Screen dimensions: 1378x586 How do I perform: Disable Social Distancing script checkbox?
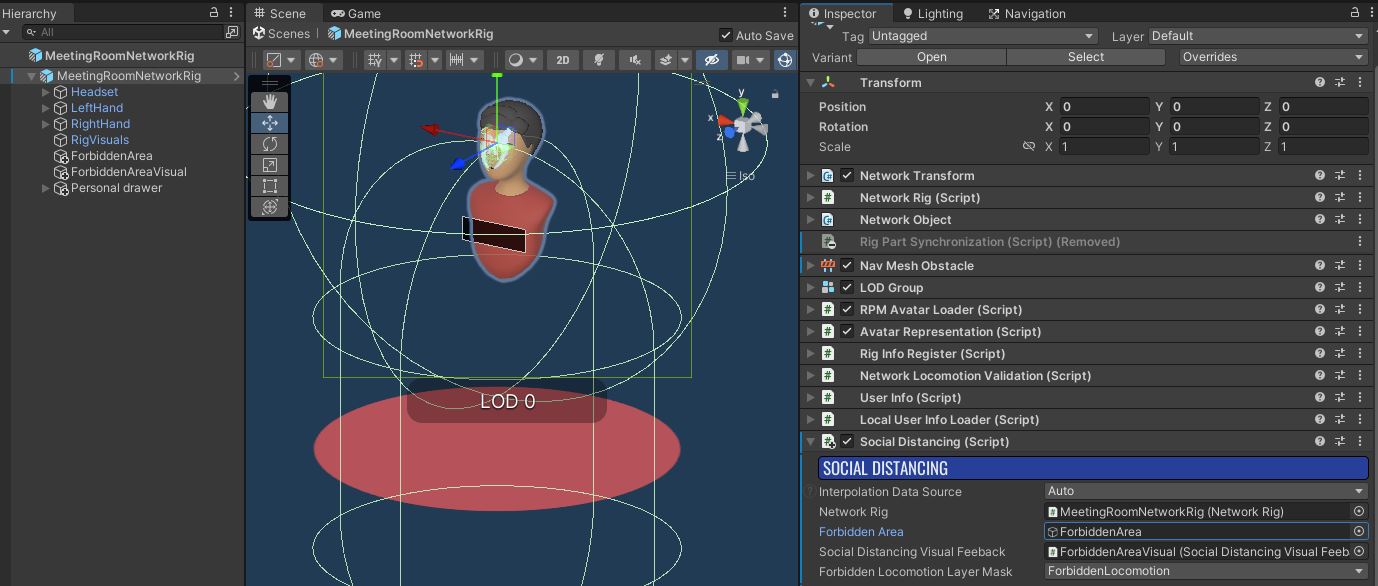pyautogui.click(x=847, y=441)
